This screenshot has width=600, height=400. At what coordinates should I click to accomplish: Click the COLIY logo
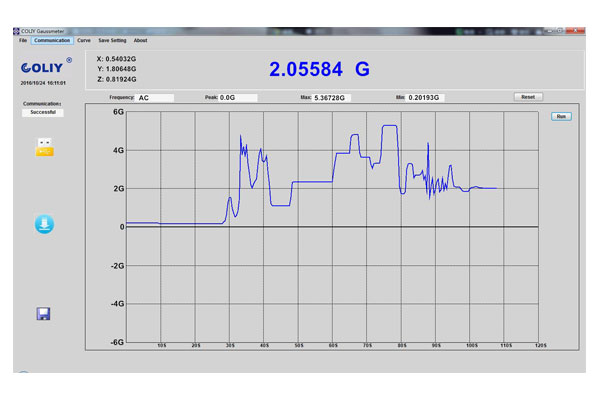44,68
